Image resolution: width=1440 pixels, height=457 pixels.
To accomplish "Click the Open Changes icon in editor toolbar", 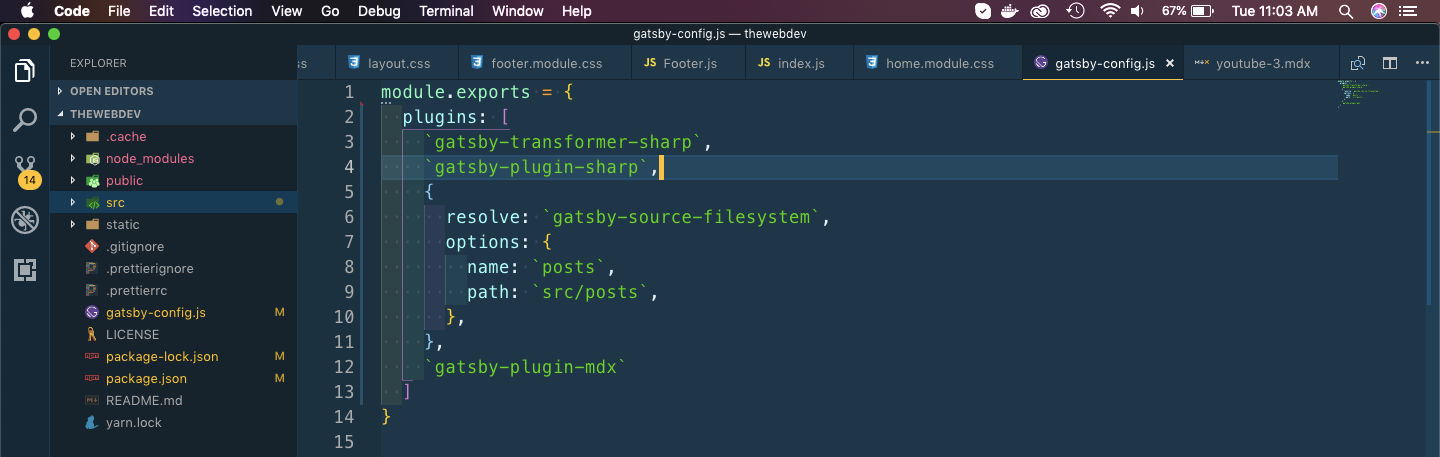I will (1358, 63).
